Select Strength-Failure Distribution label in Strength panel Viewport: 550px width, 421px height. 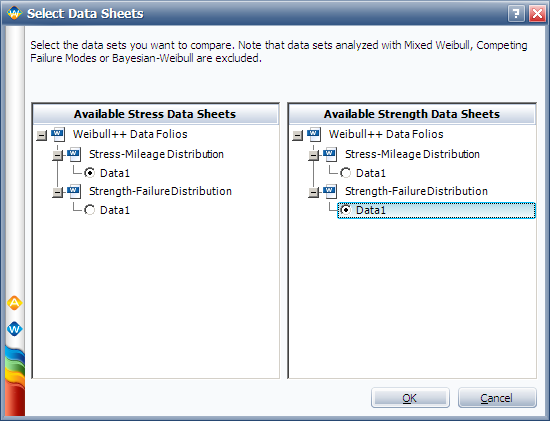[x=416, y=191]
